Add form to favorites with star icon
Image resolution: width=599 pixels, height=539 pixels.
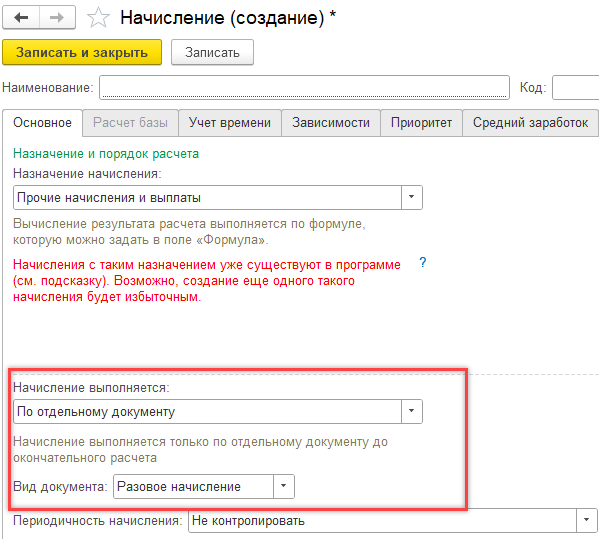[99, 18]
